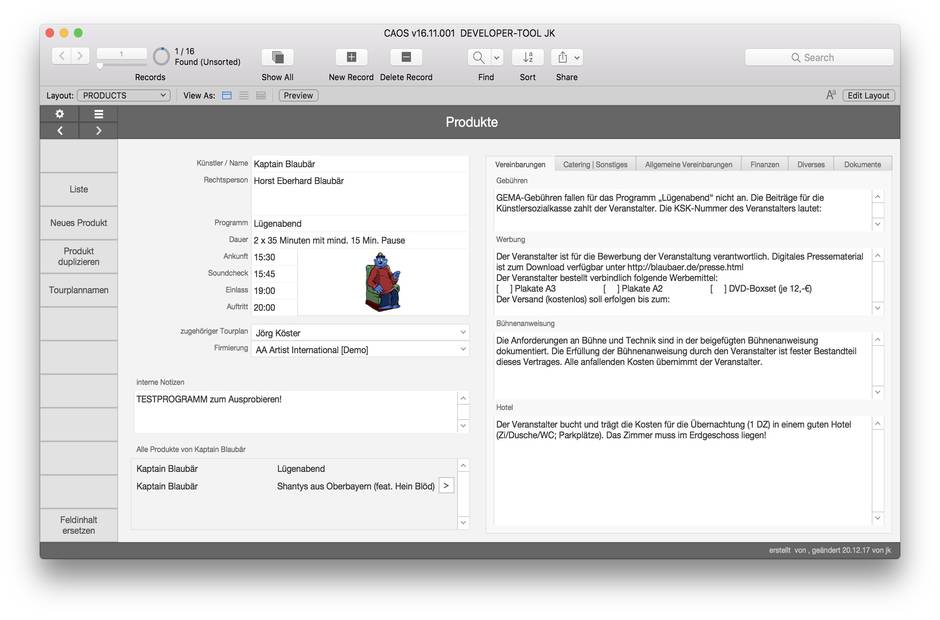Click Liste in the sidebar
940x620 pixels.
(x=79, y=189)
